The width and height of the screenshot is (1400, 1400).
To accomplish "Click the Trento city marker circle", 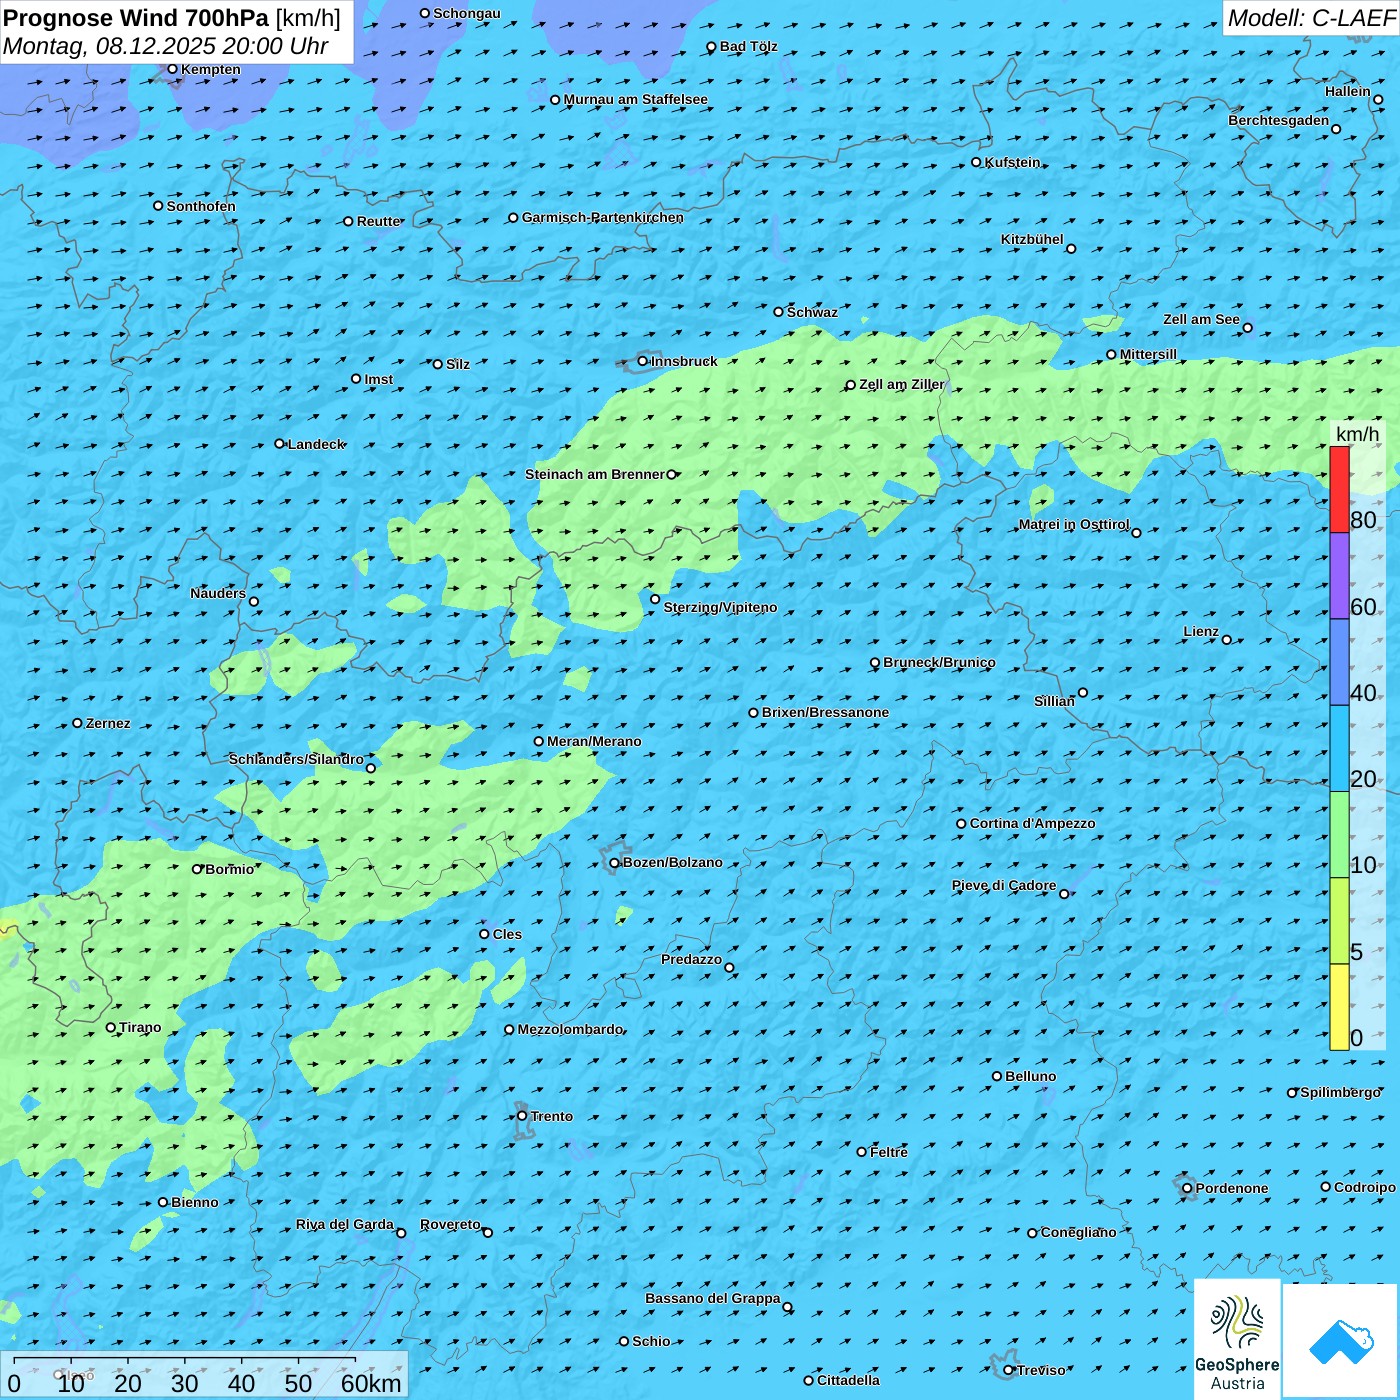I will pos(522,1116).
